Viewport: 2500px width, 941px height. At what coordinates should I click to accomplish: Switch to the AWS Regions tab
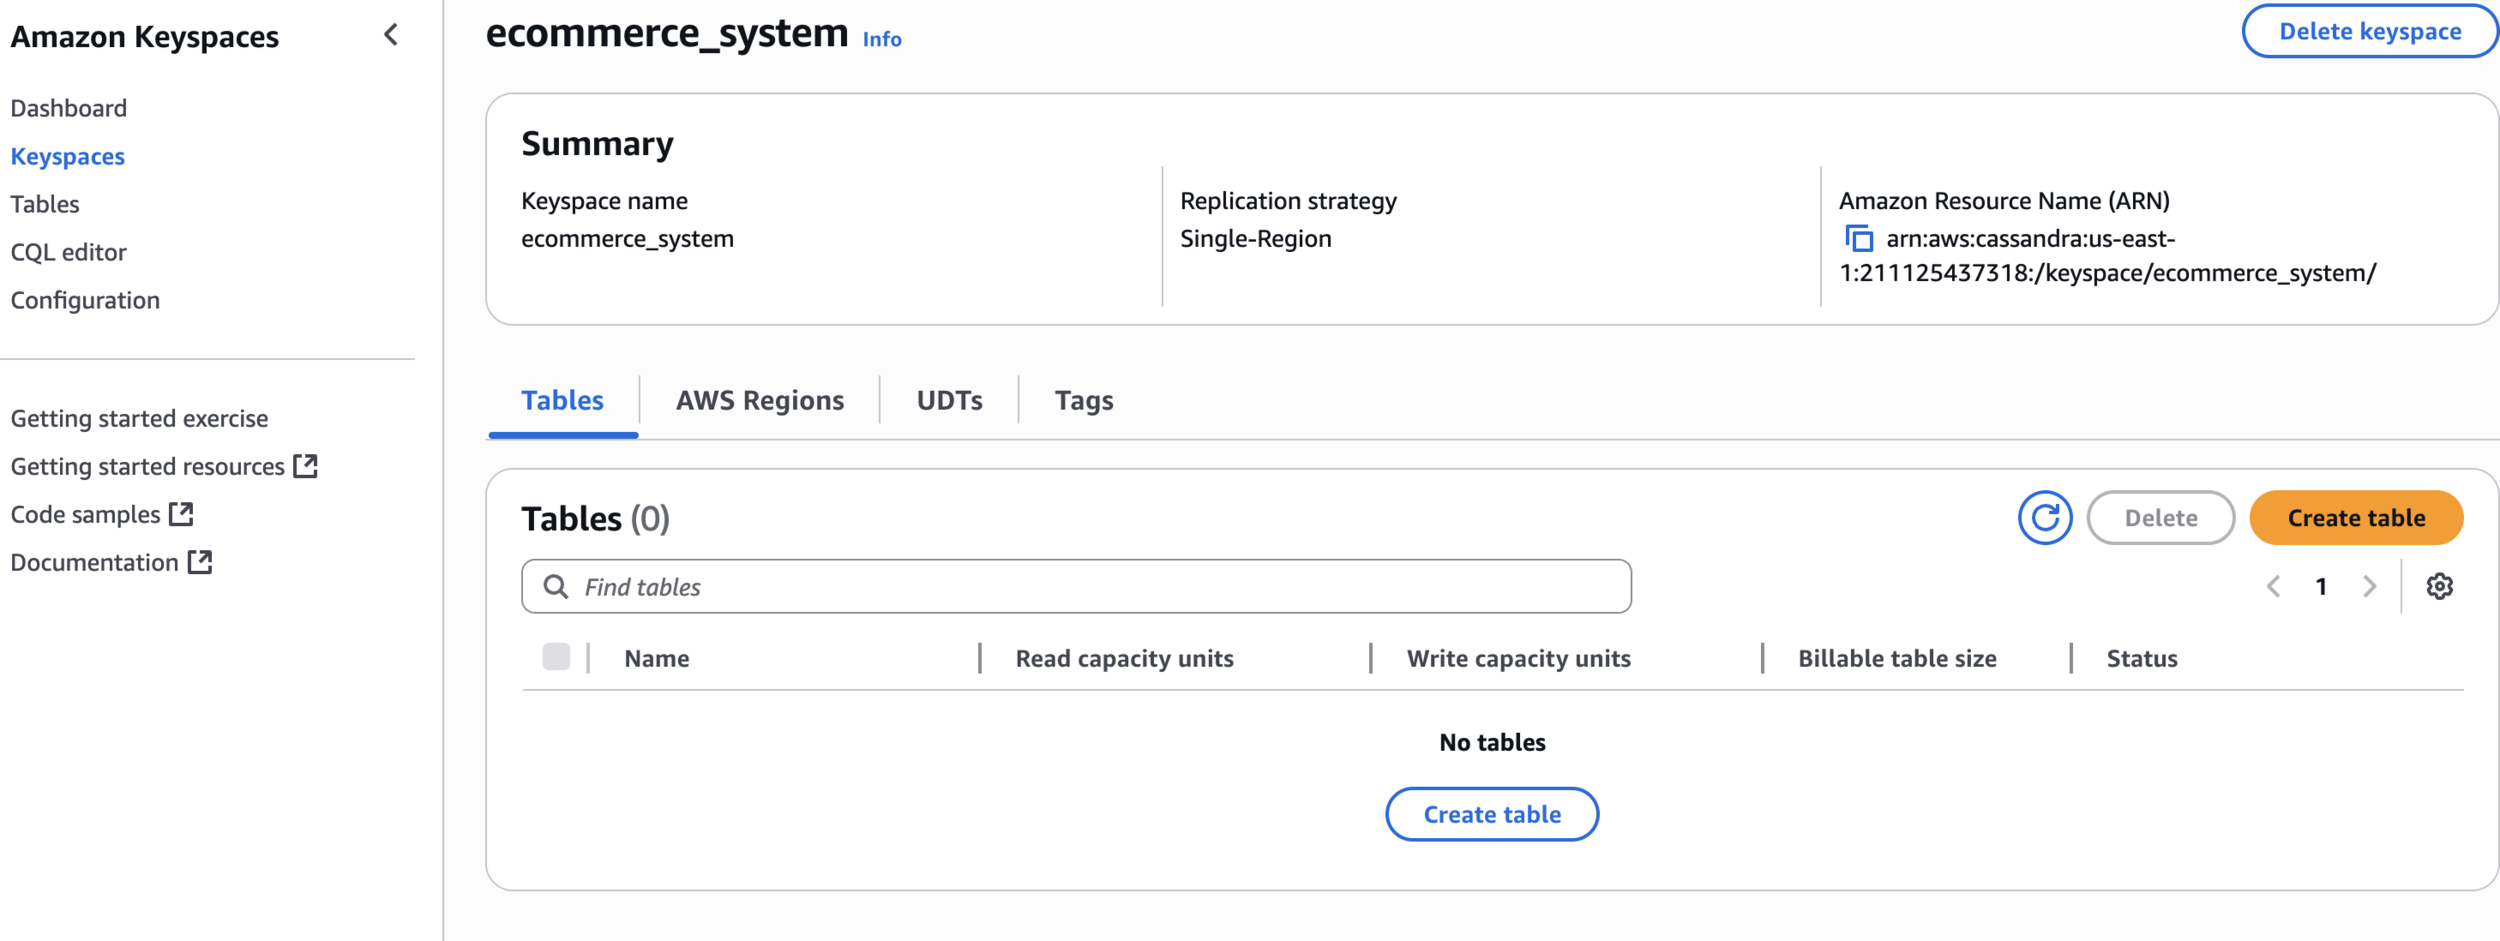click(759, 401)
